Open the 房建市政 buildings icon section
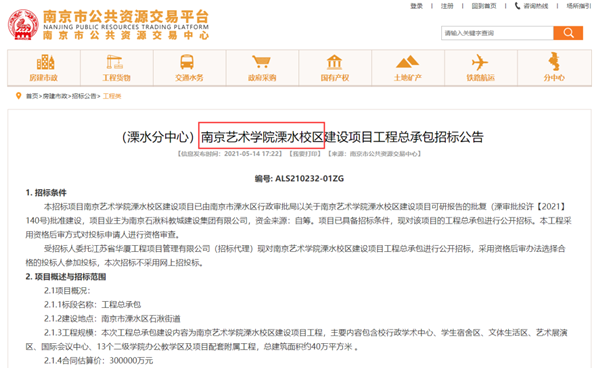 coord(44,68)
